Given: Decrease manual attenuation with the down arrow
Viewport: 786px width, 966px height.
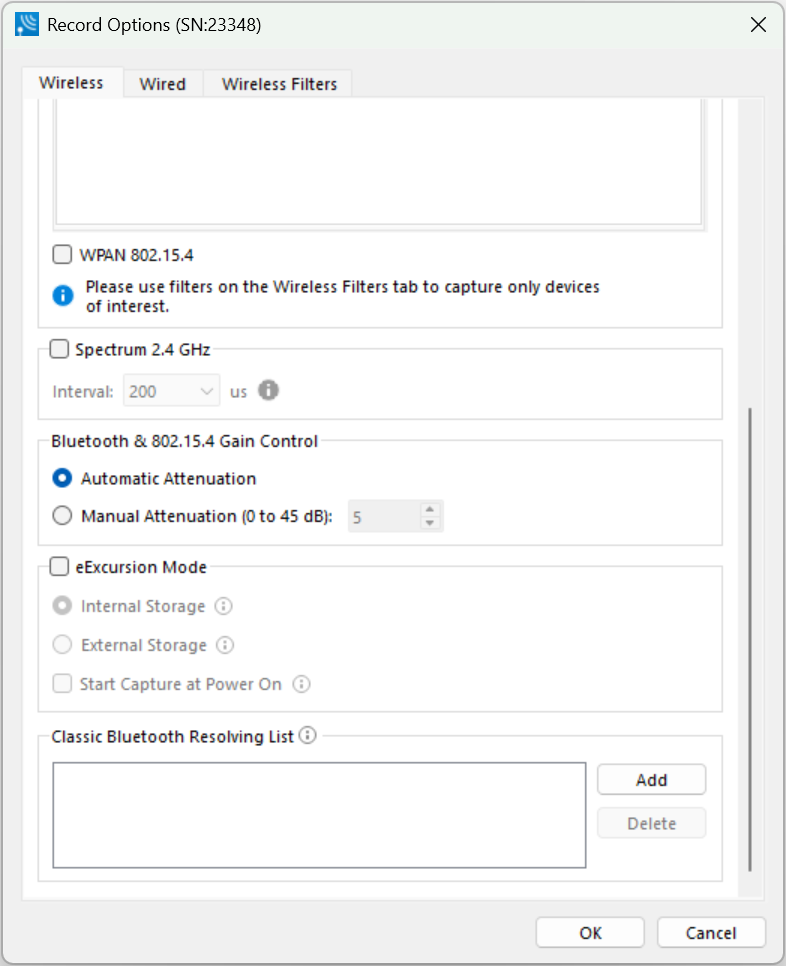Looking at the screenshot, I should (430, 523).
